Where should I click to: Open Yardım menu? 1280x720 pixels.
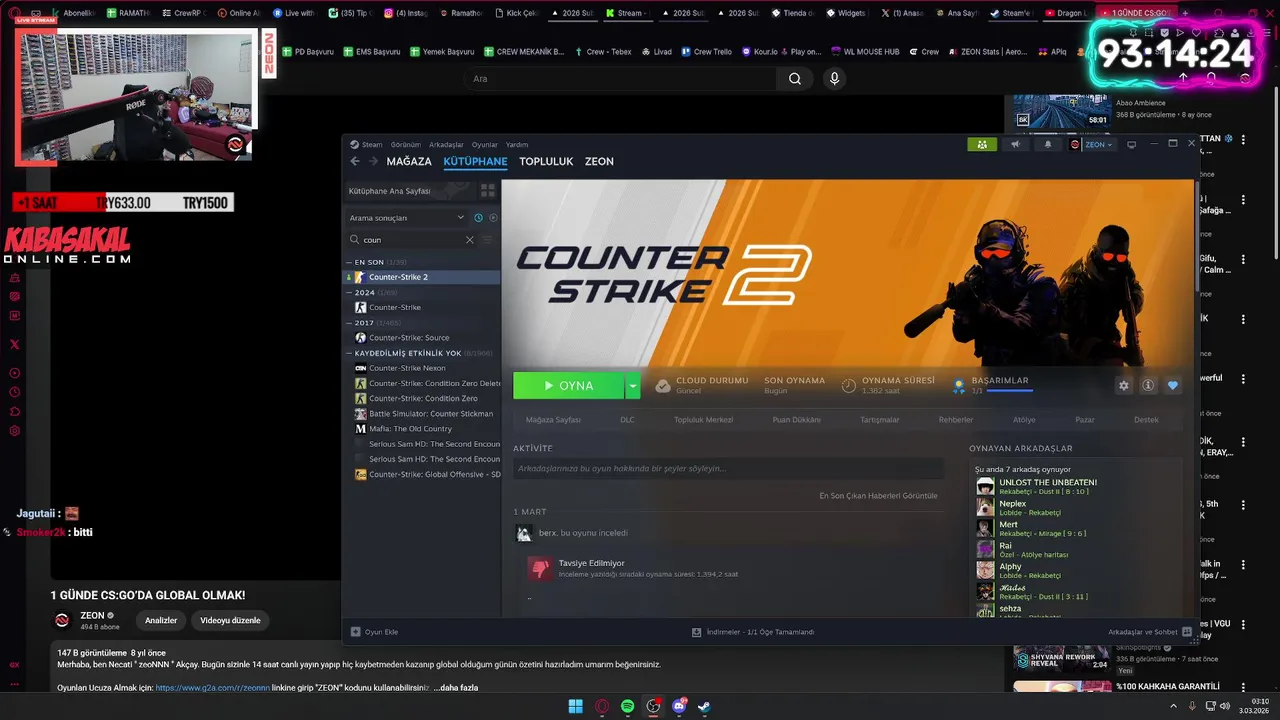517,144
